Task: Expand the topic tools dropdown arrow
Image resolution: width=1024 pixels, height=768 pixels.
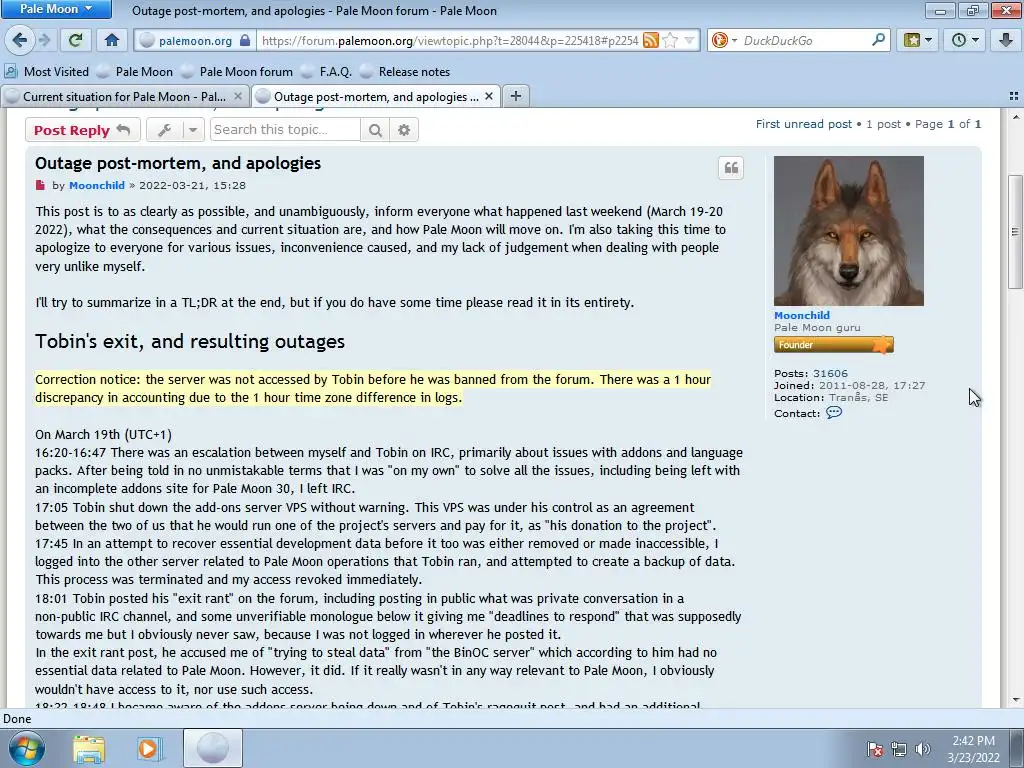Action: 193,130
